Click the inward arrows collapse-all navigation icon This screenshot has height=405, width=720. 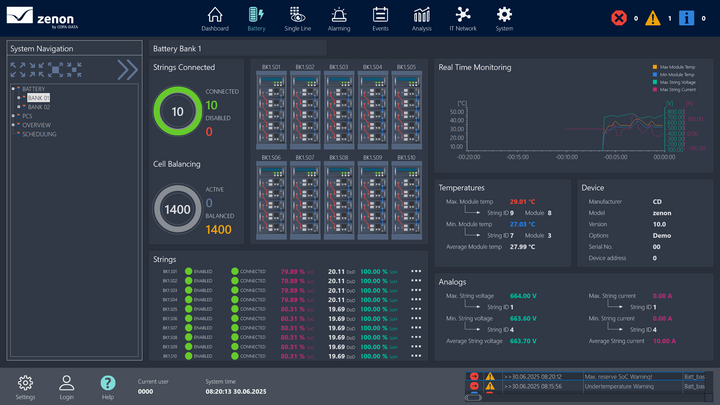coord(37,70)
